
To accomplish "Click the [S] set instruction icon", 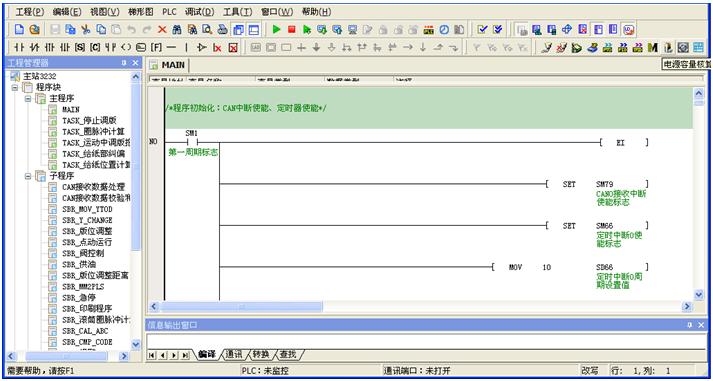I will click(80, 47).
